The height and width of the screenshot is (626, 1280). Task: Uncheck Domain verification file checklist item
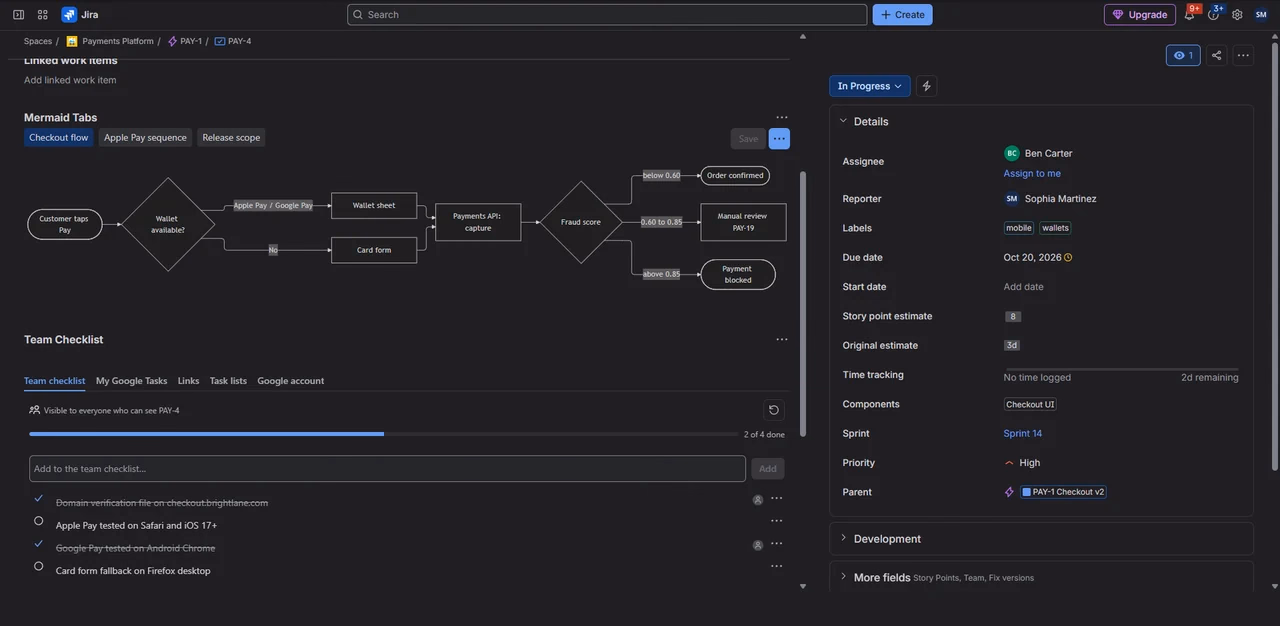click(39, 498)
